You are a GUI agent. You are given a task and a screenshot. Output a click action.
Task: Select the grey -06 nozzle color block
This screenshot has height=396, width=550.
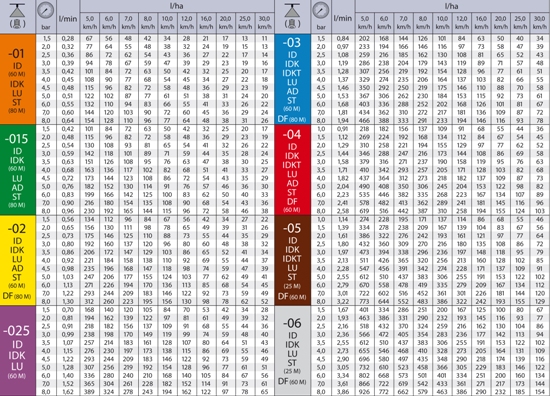[292, 351]
